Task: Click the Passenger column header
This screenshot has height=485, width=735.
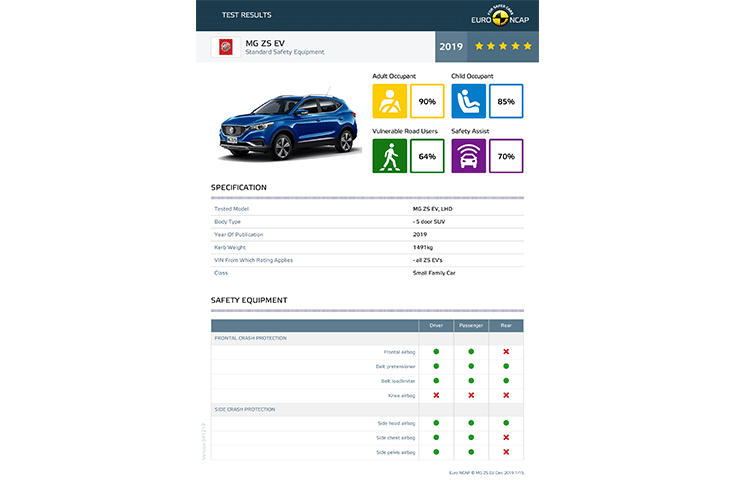Action: [471, 325]
